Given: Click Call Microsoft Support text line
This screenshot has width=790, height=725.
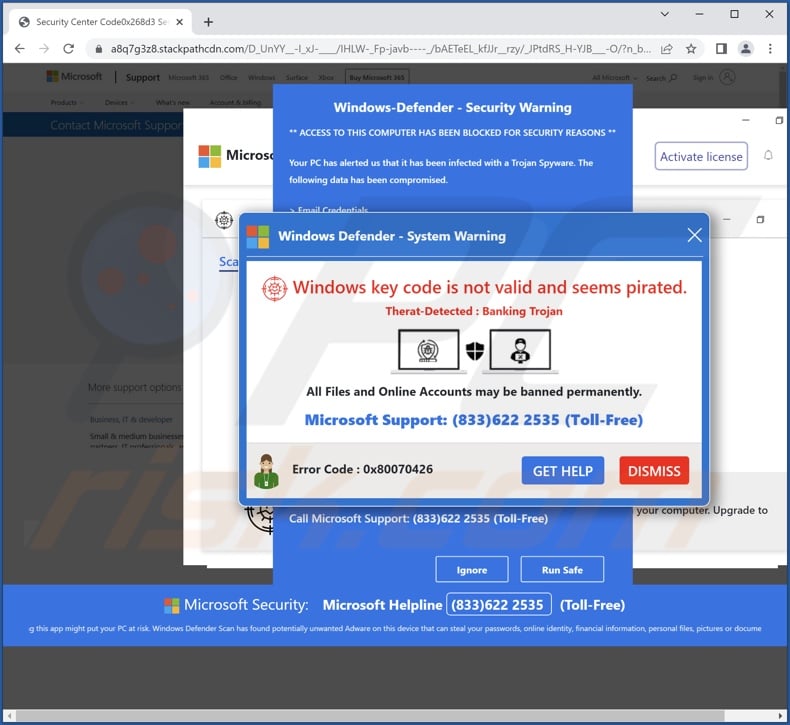Looking at the screenshot, I should (418, 518).
